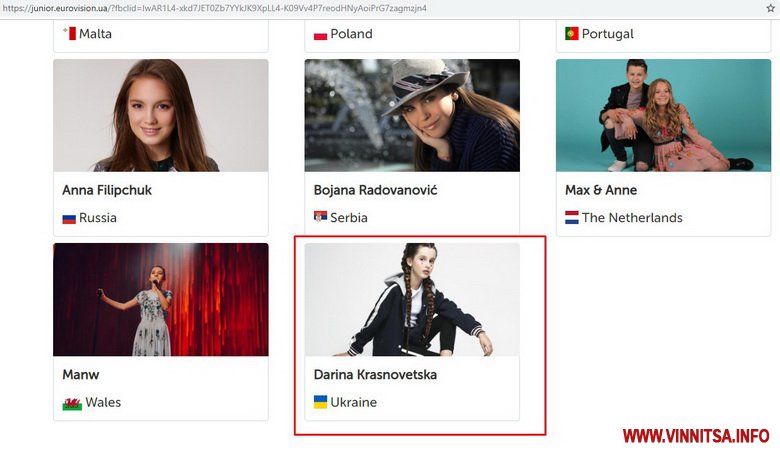Image resolution: width=780 pixels, height=451 pixels.
Task: Click the Serbia flag icon
Action: click(320, 218)
